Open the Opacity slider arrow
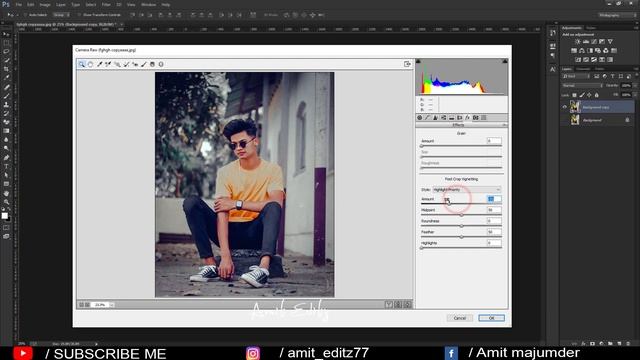 tap(635, 86)
